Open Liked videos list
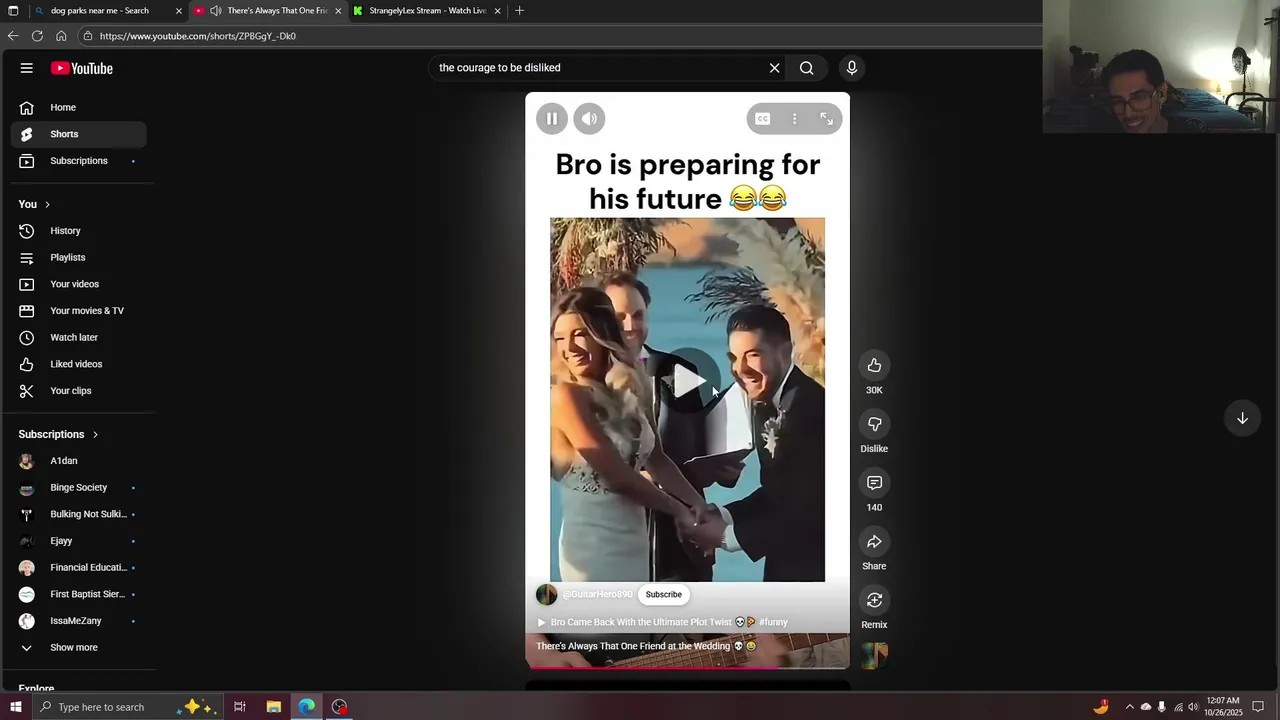Viewport: 1280px width, 720px height. tap(78, 364)
